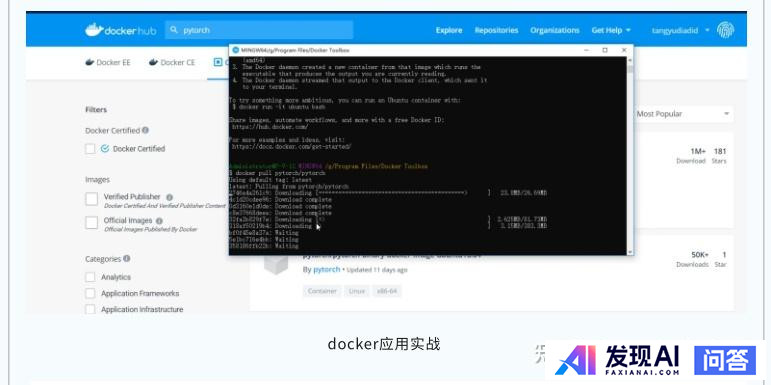771x385 pixels.
Task: Click the Docker EE whale icon
Action: pyautogui.click(x=89, y=62)
